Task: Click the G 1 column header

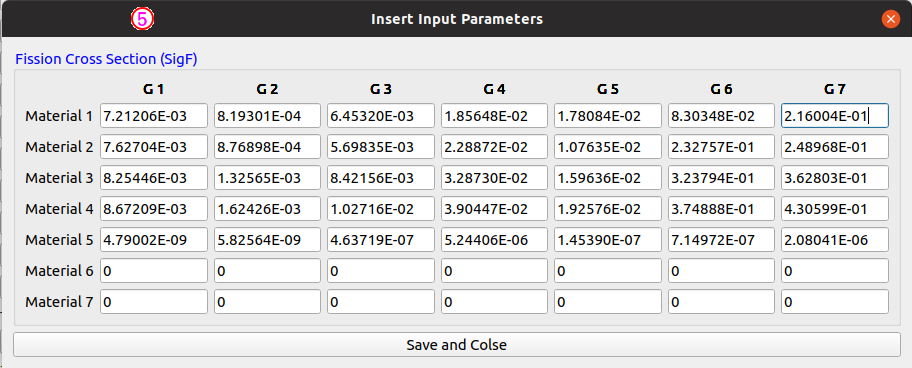Action: 154,90
